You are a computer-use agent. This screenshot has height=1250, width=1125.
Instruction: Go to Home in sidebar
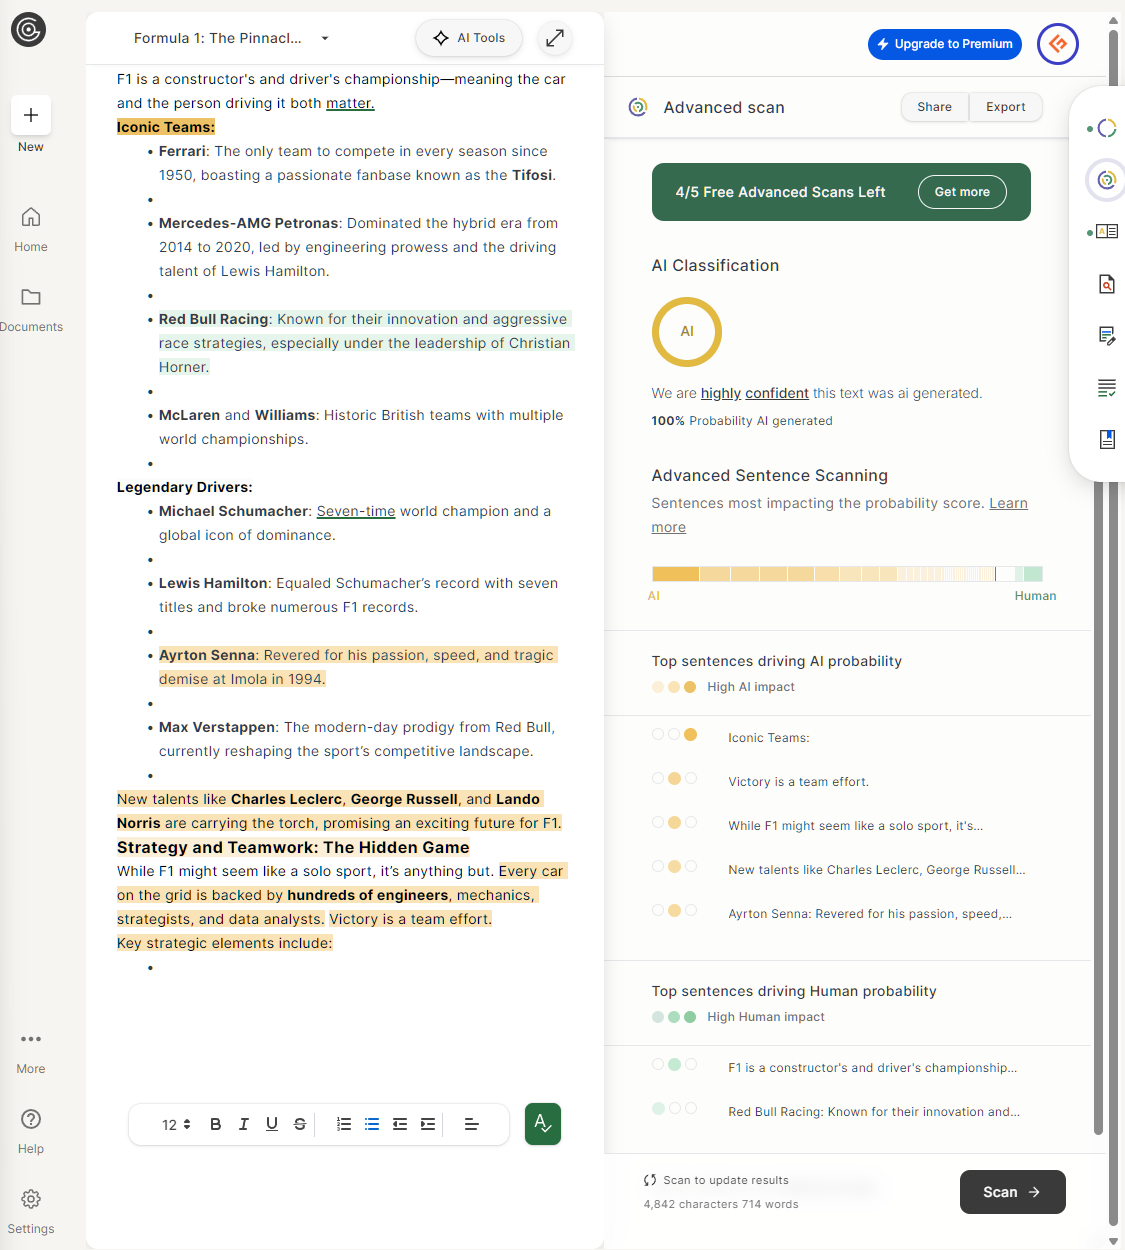tap(31, 229)
